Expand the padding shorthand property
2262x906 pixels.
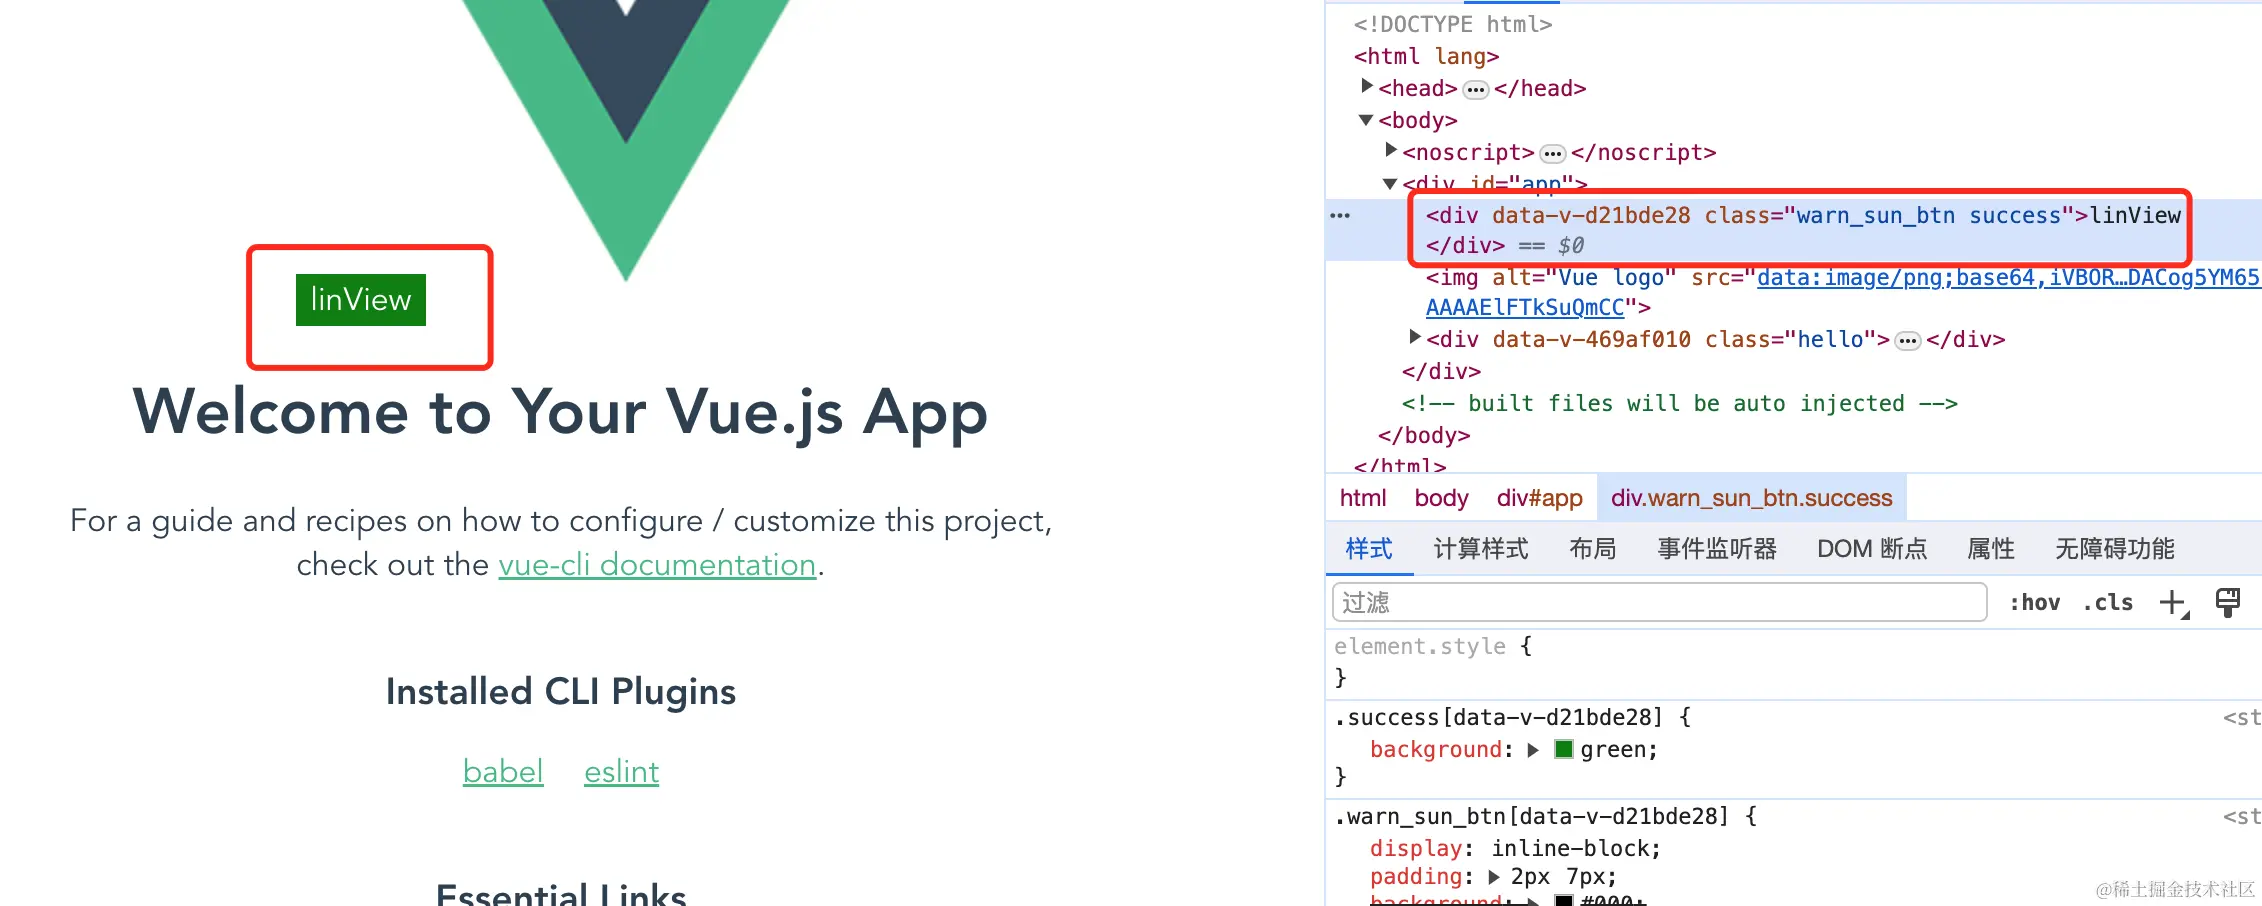[x=1494, y=877]
